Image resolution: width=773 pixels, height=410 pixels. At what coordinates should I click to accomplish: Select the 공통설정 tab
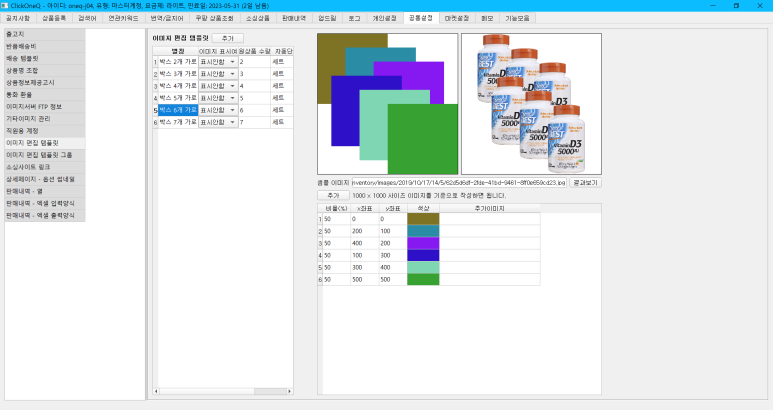pyautogui.click(x=421, y=18)
